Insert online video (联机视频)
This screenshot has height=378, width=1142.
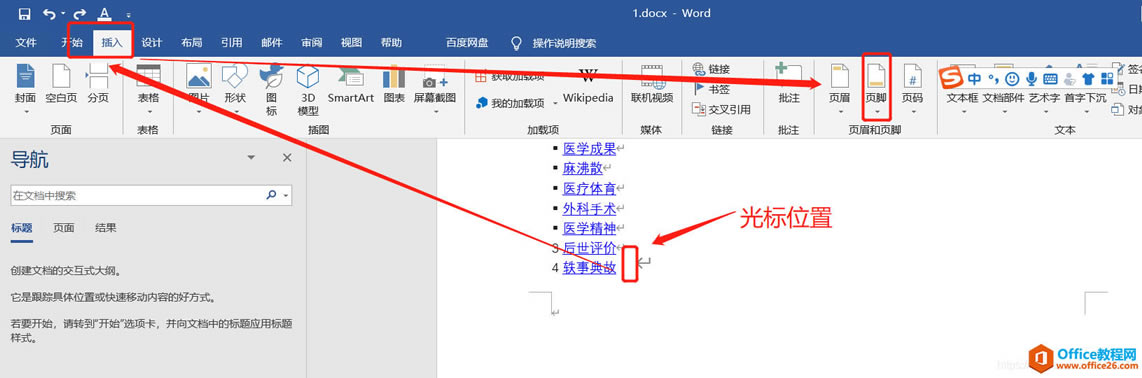[x=652, y=84]
